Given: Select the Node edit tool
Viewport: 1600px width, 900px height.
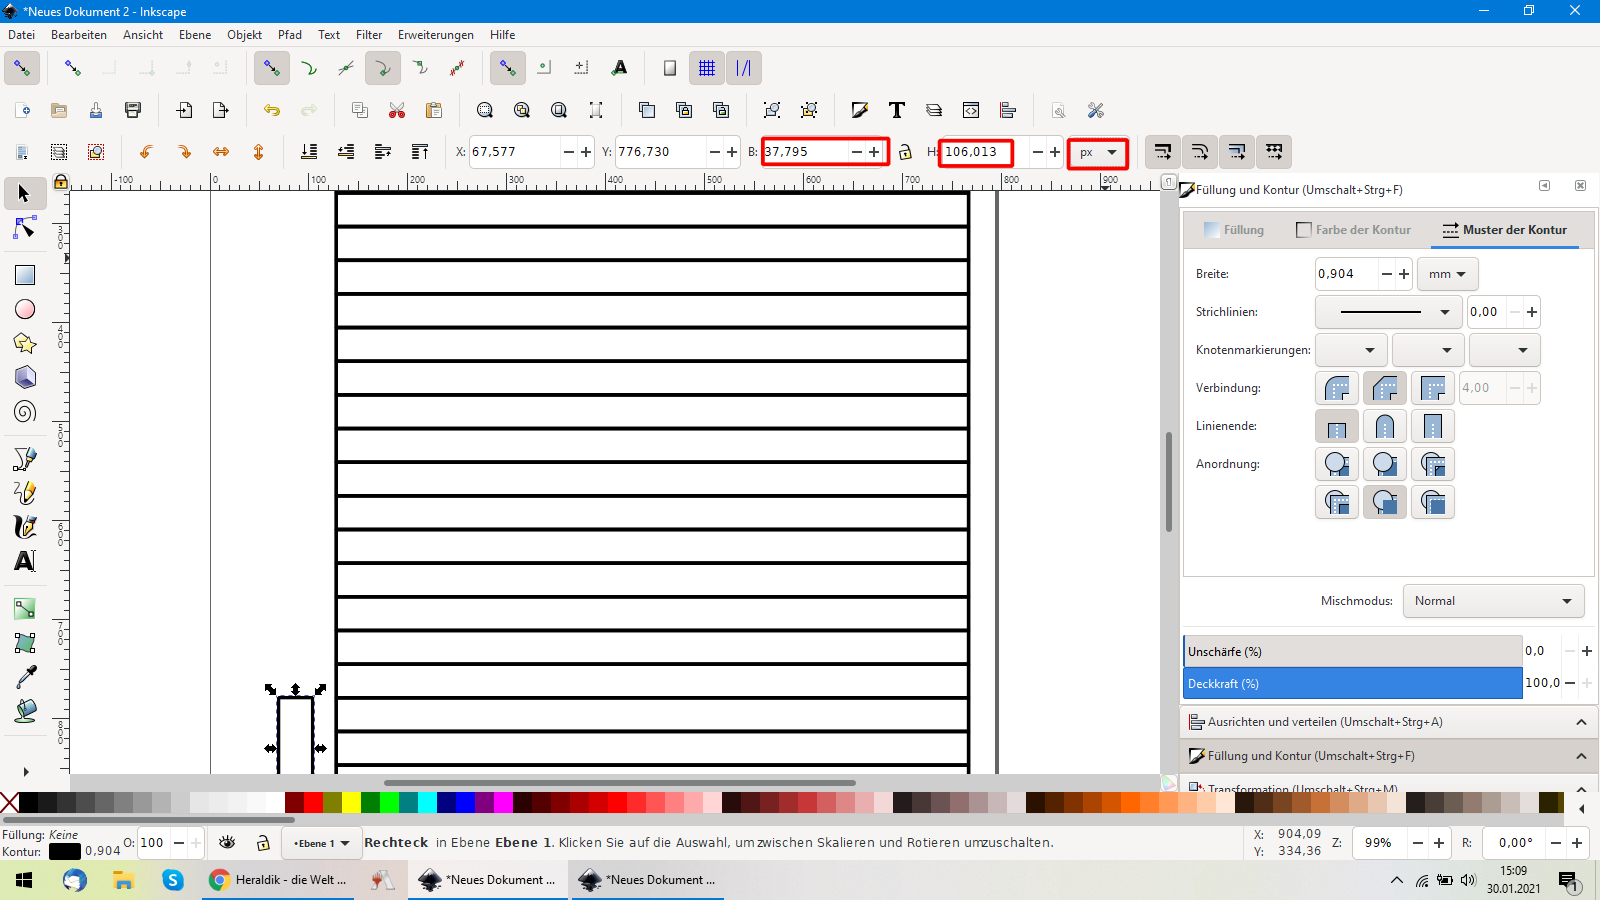Looking at the screenshot, I should pos(25,229).
